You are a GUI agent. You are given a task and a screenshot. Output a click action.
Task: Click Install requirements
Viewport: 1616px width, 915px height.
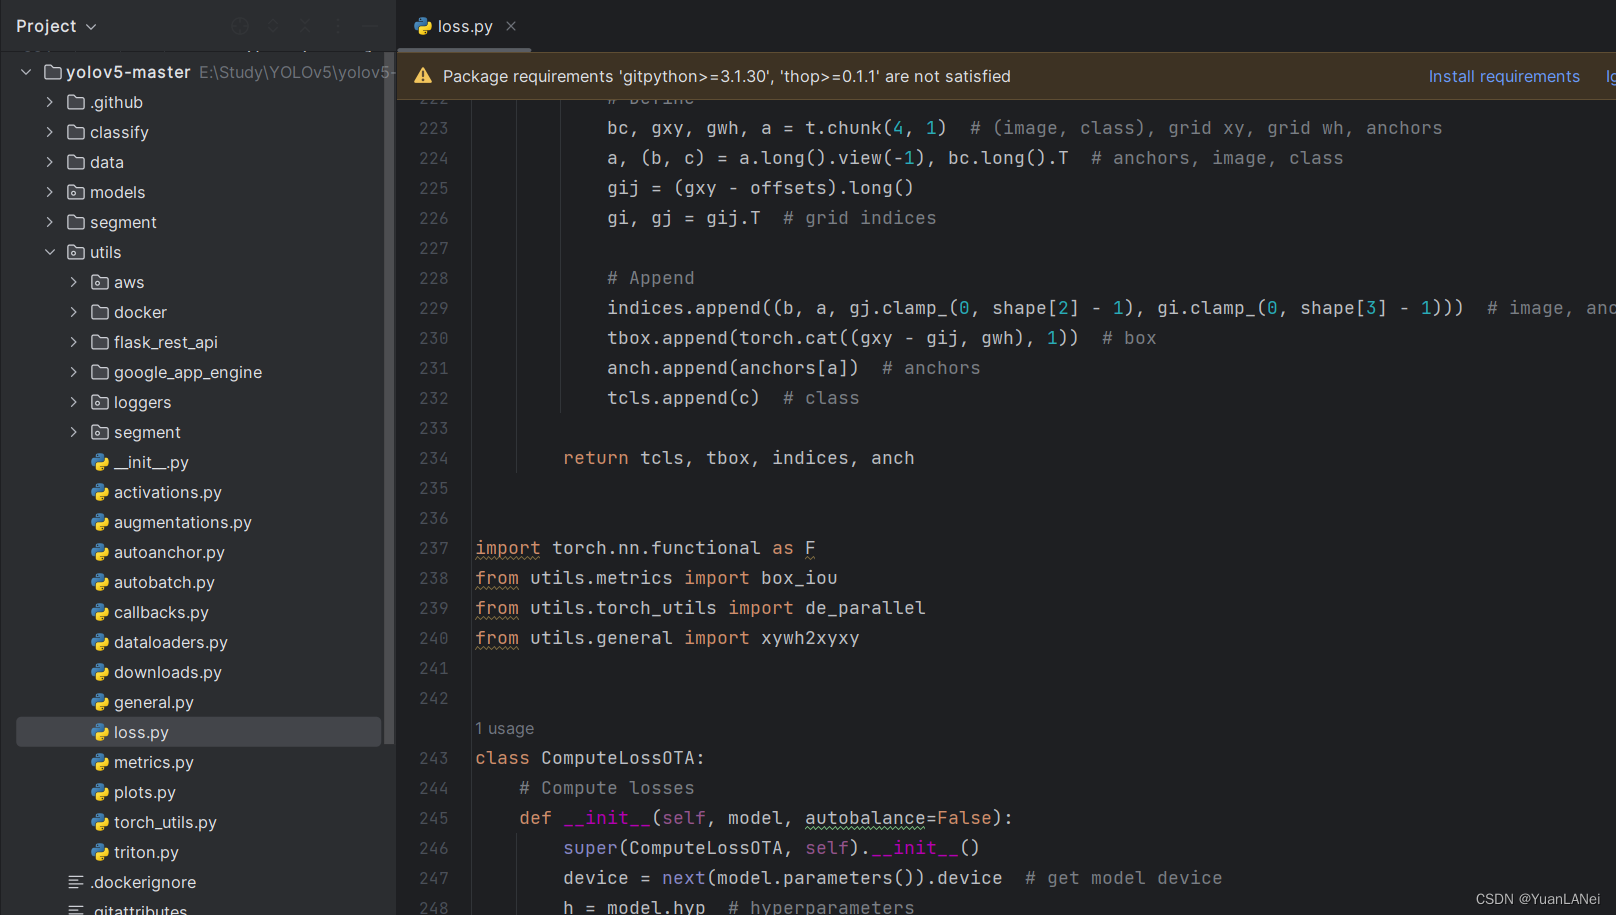1504,75
